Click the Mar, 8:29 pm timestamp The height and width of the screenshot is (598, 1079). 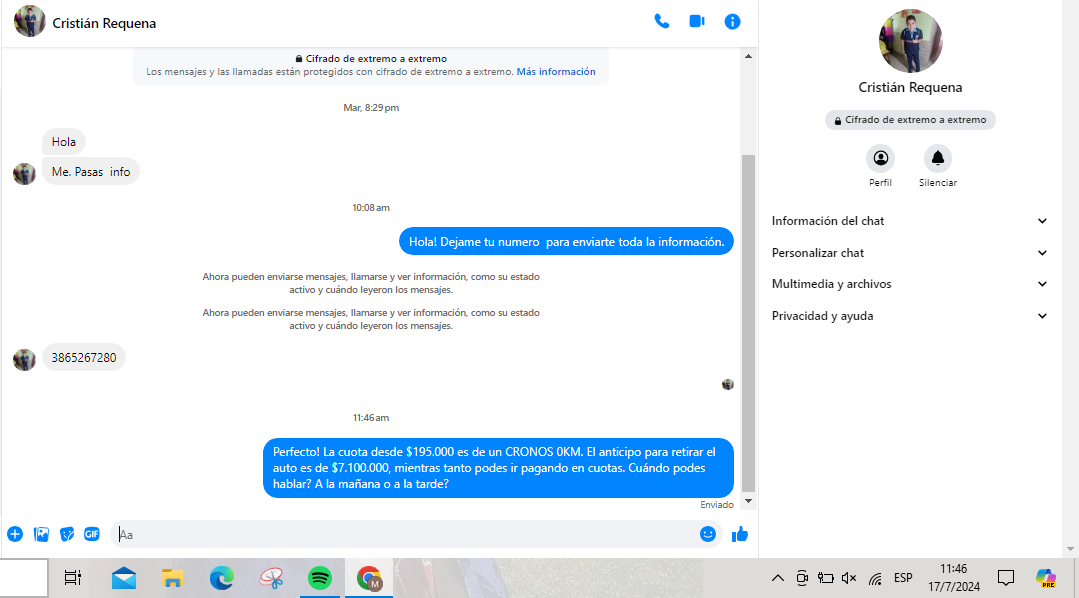coord(371,107)
